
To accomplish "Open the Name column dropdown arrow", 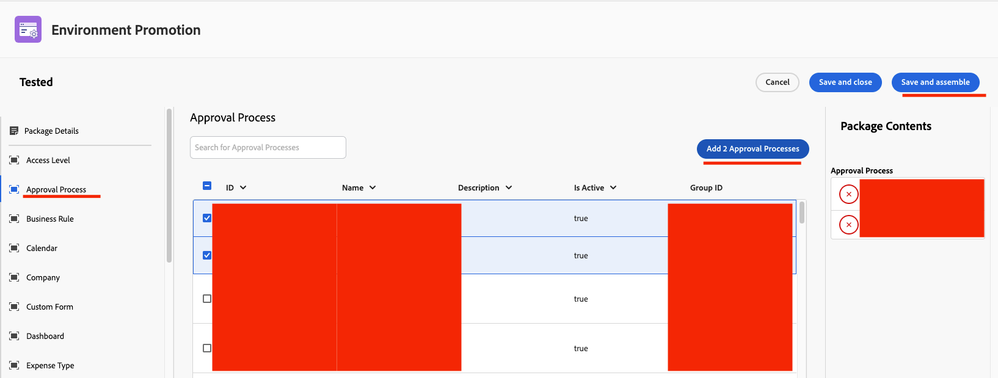I will click(372, 188).
